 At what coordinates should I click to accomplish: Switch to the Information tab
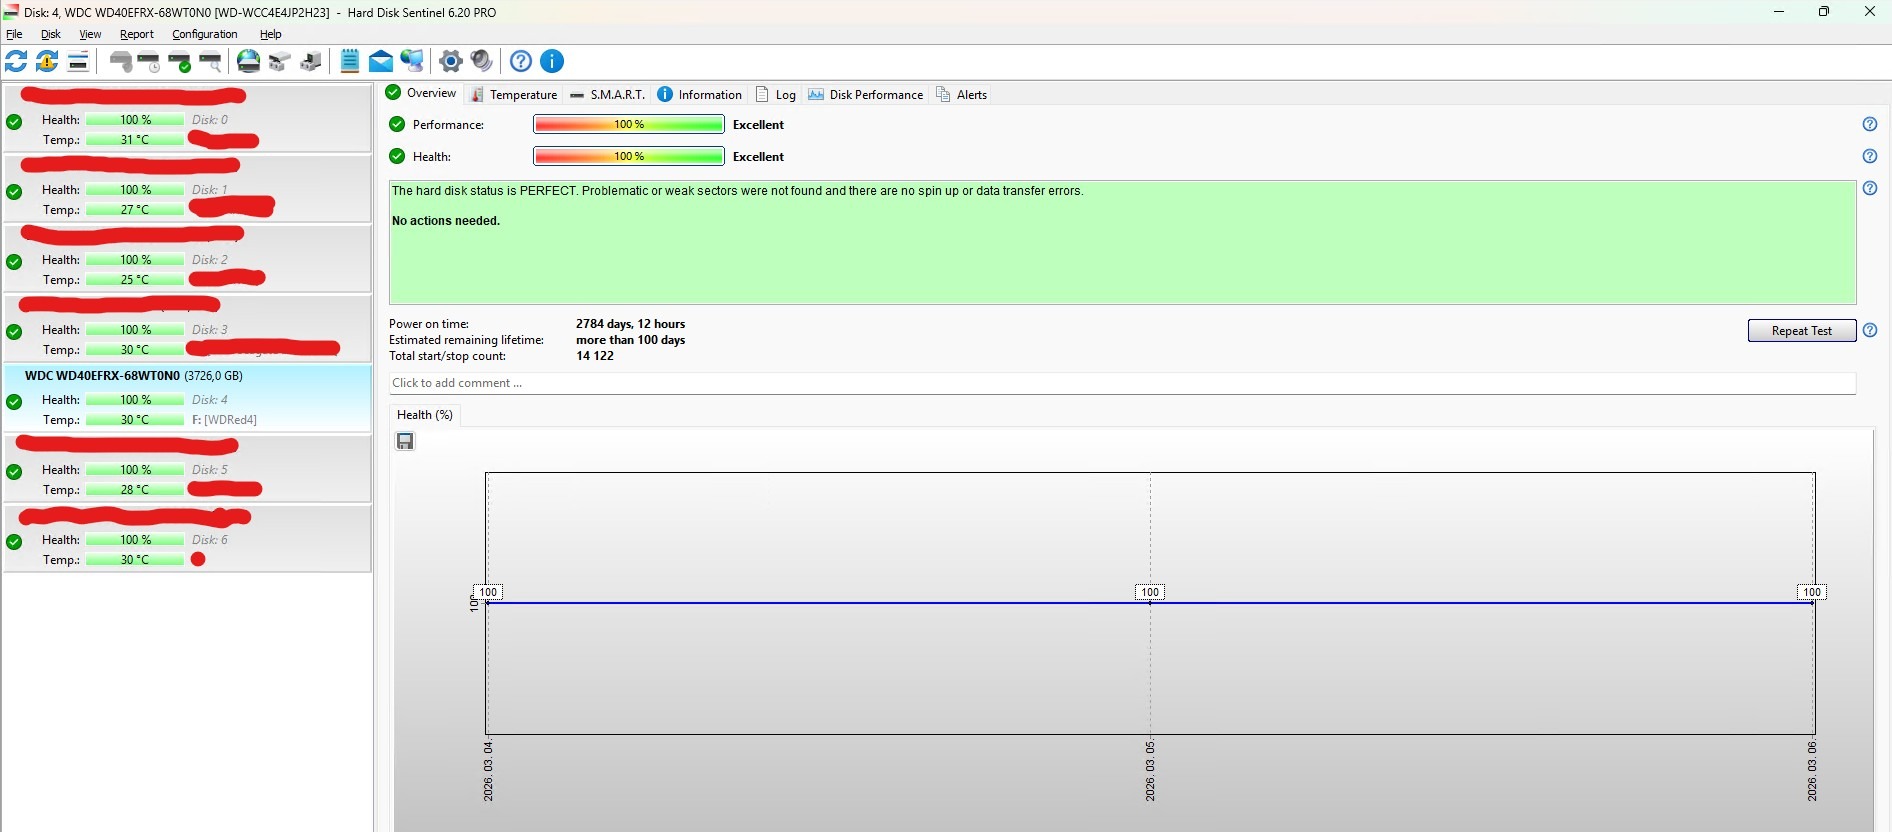click(x=700, y=94)
